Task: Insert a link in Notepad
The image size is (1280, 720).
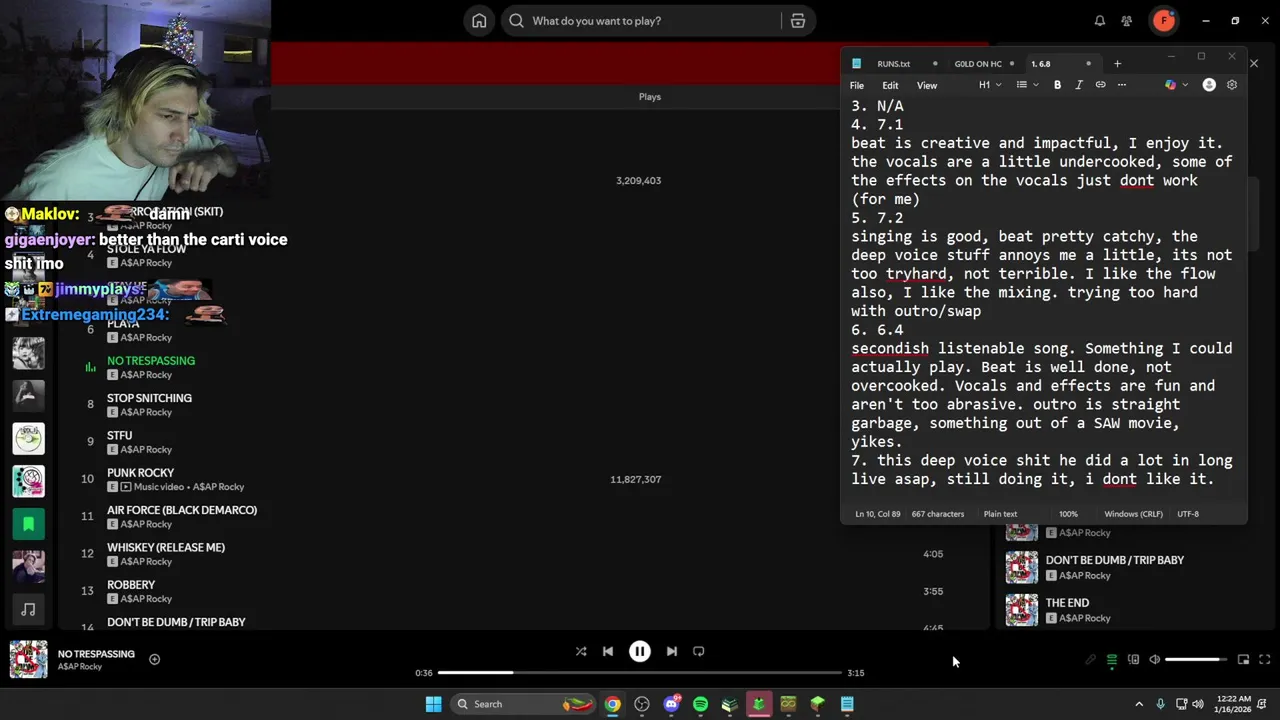Action: (x=1100, y=85)
